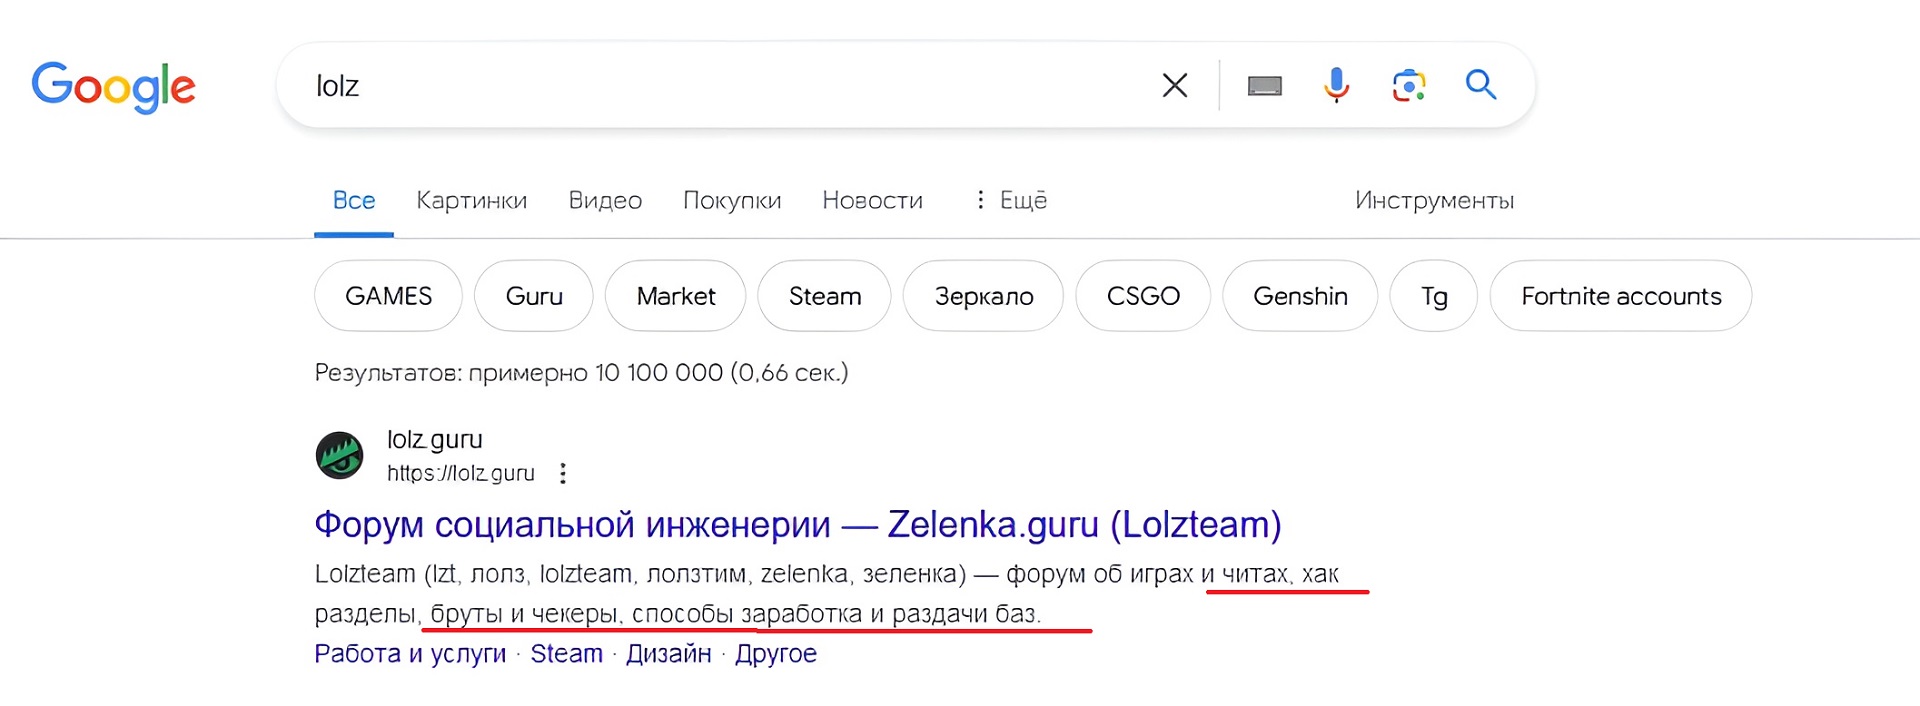
Task: Select the Fortnite accounts chip
Action: (1620, 296)
